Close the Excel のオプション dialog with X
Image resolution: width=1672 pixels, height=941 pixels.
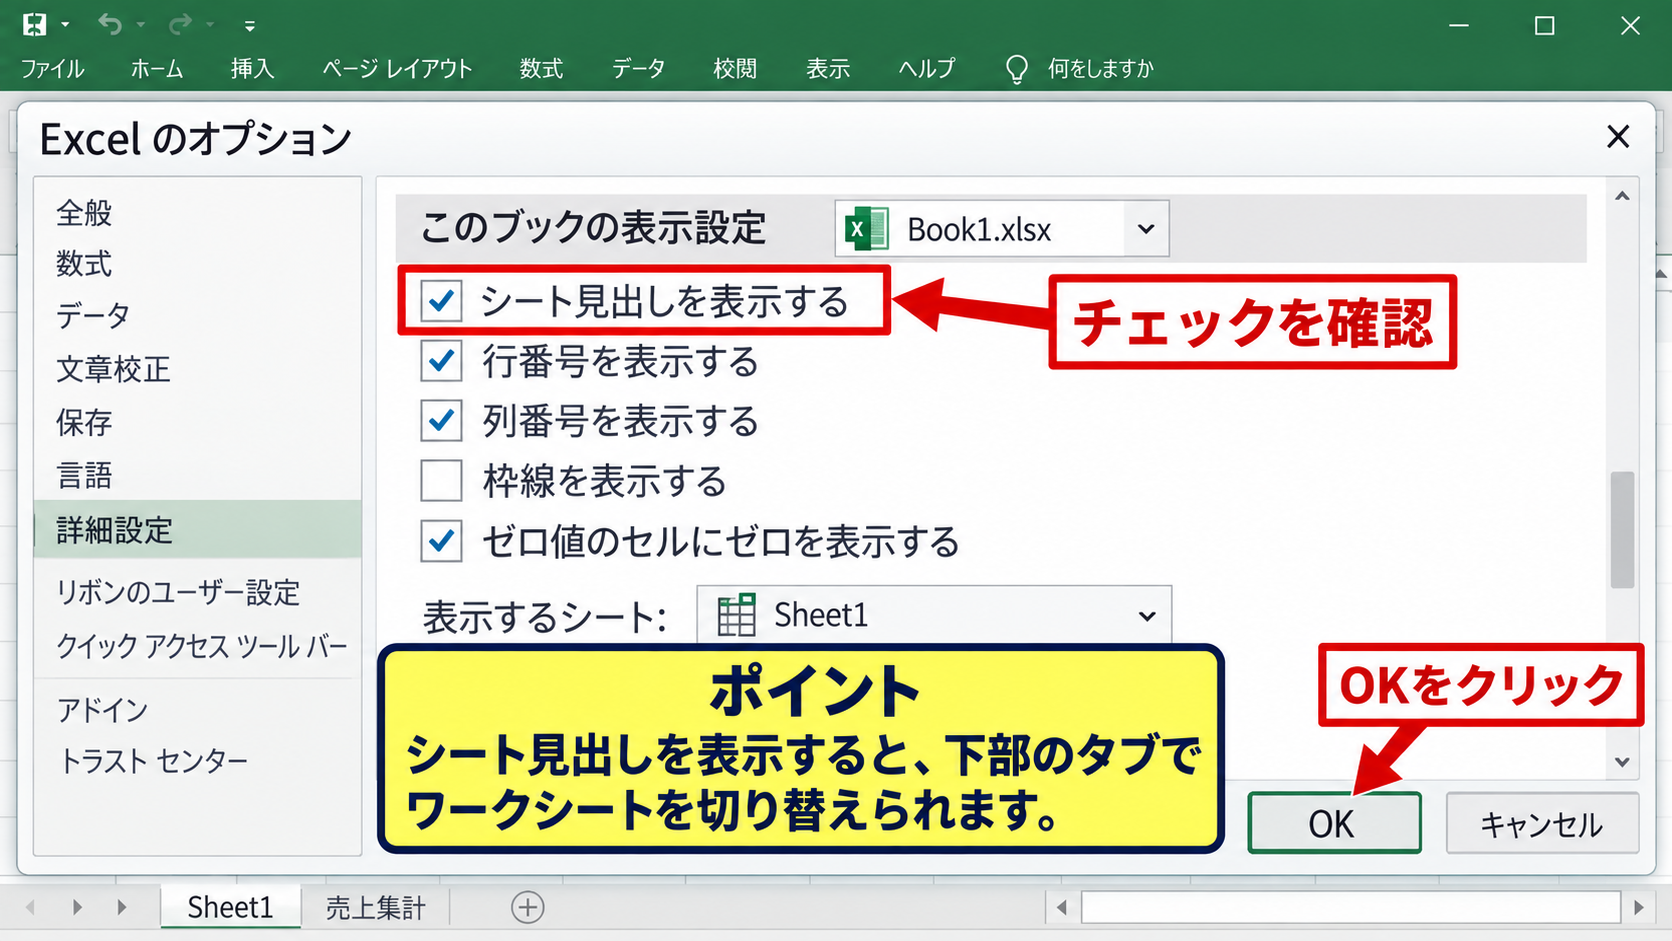[1618, 137]
